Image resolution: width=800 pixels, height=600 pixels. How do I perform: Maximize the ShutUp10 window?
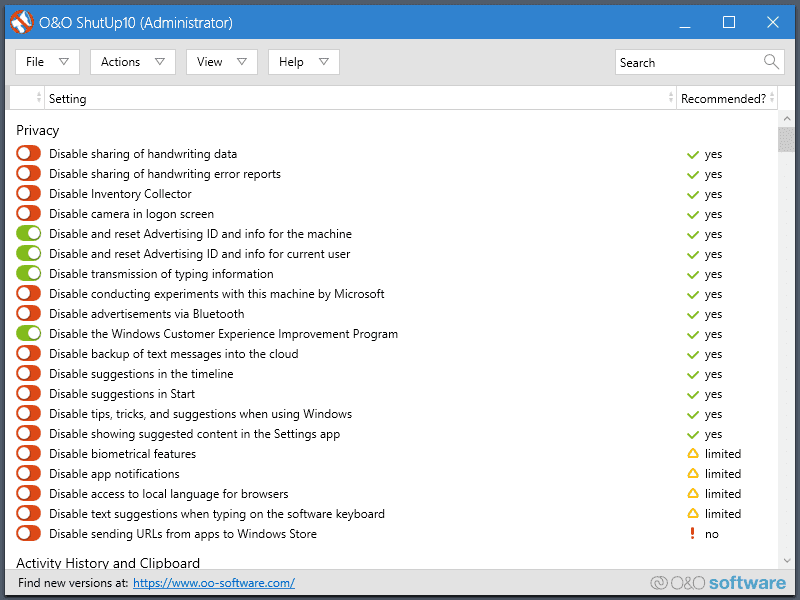[729, 22]
